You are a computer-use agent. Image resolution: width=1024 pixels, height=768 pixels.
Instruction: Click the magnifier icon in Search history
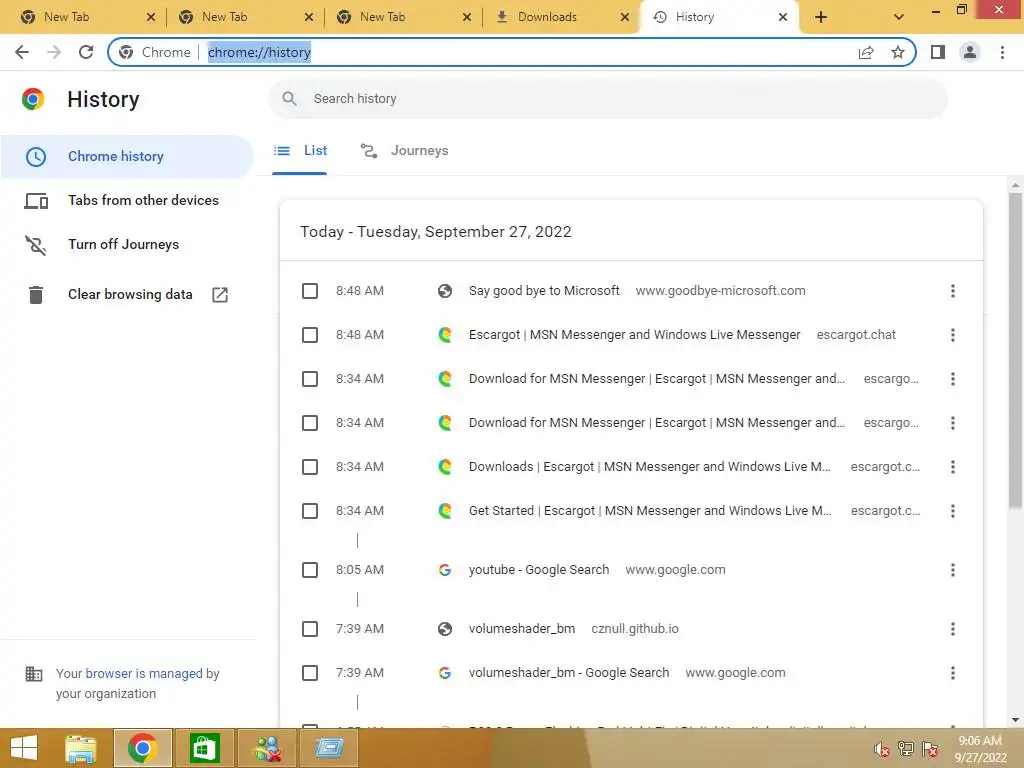289,99
